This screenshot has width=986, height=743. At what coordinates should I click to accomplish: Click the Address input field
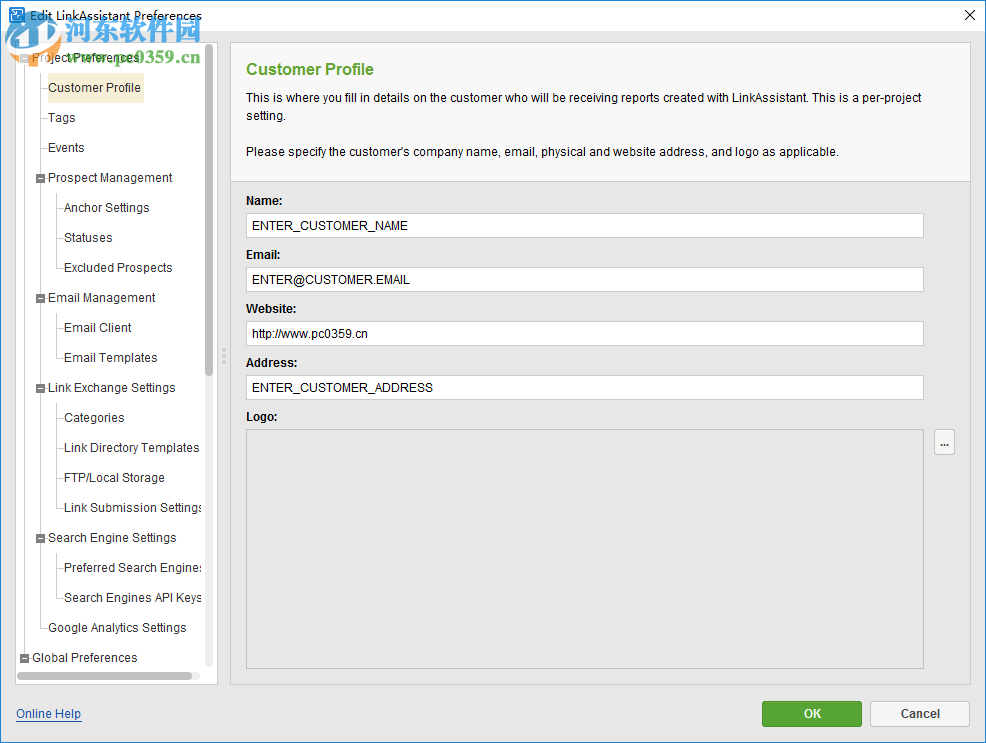[x=584, y=388]
